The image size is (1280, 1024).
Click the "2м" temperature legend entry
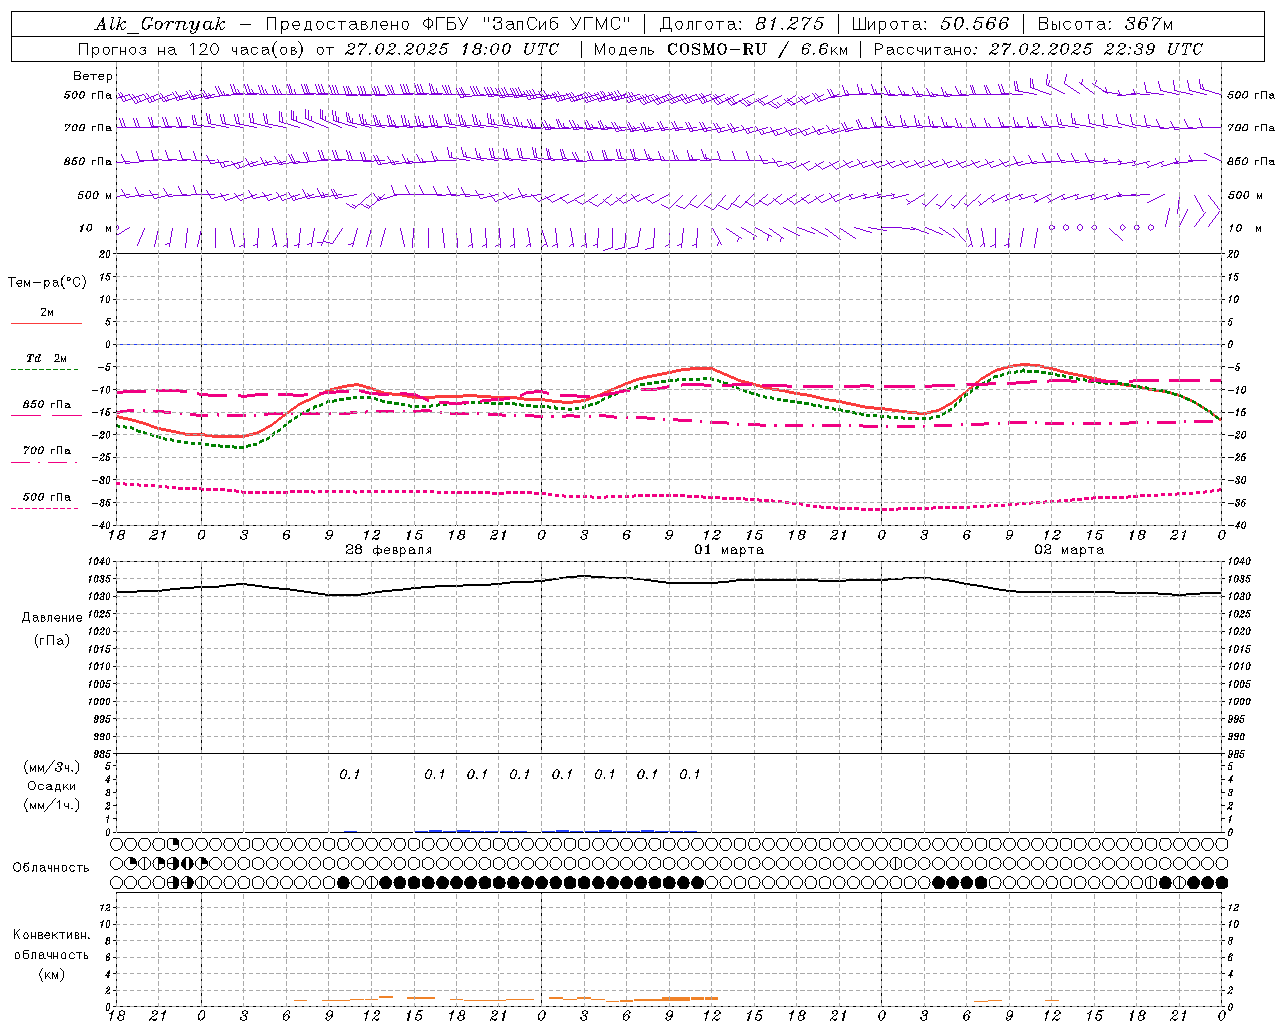47,313
